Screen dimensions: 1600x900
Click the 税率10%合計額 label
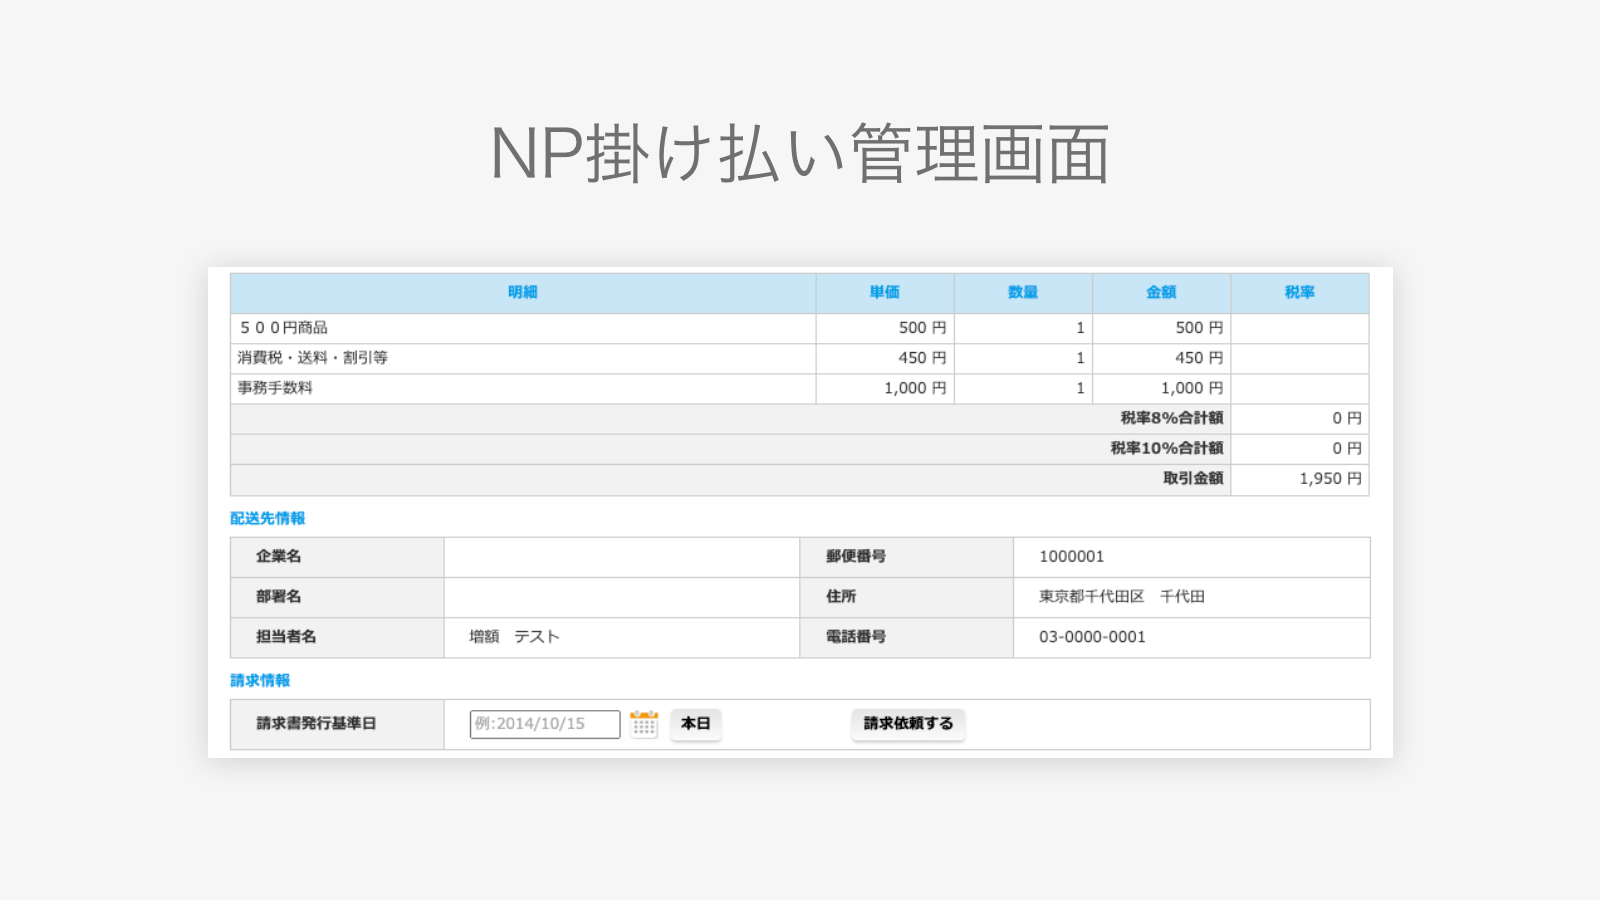coord(1166,448)
